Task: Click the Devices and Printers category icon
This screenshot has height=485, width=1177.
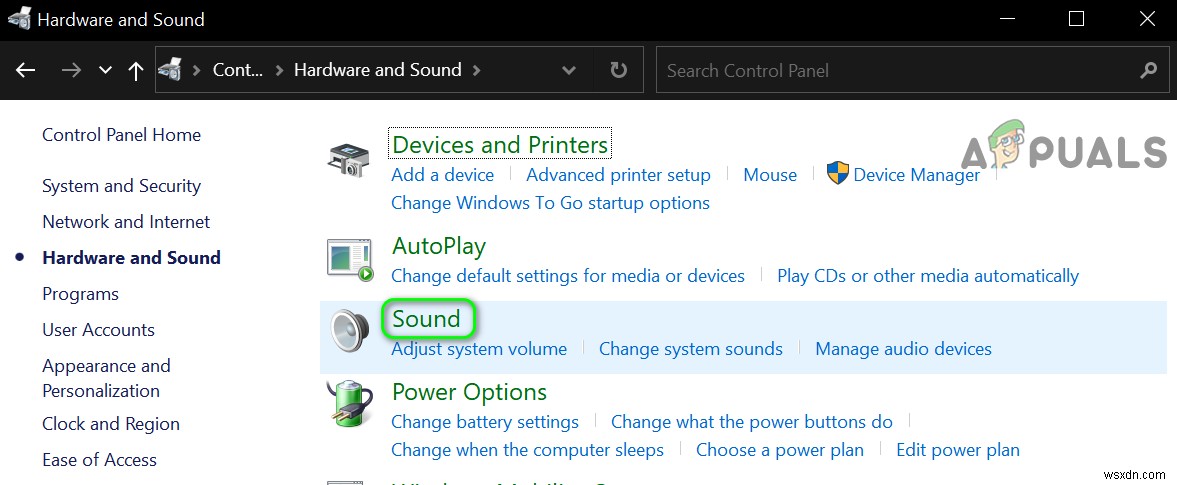Action: (348, 160)
